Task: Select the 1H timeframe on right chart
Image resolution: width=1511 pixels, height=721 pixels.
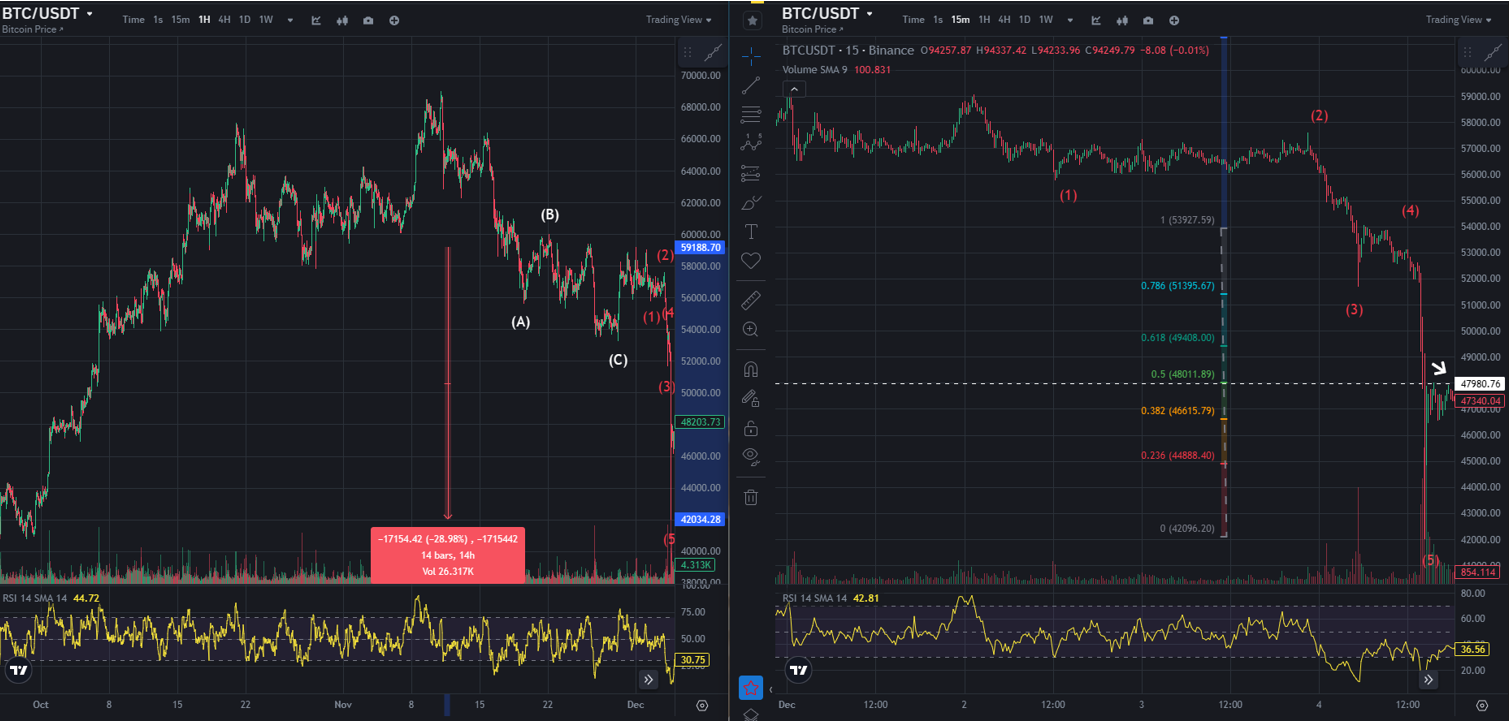Action: 984,20
